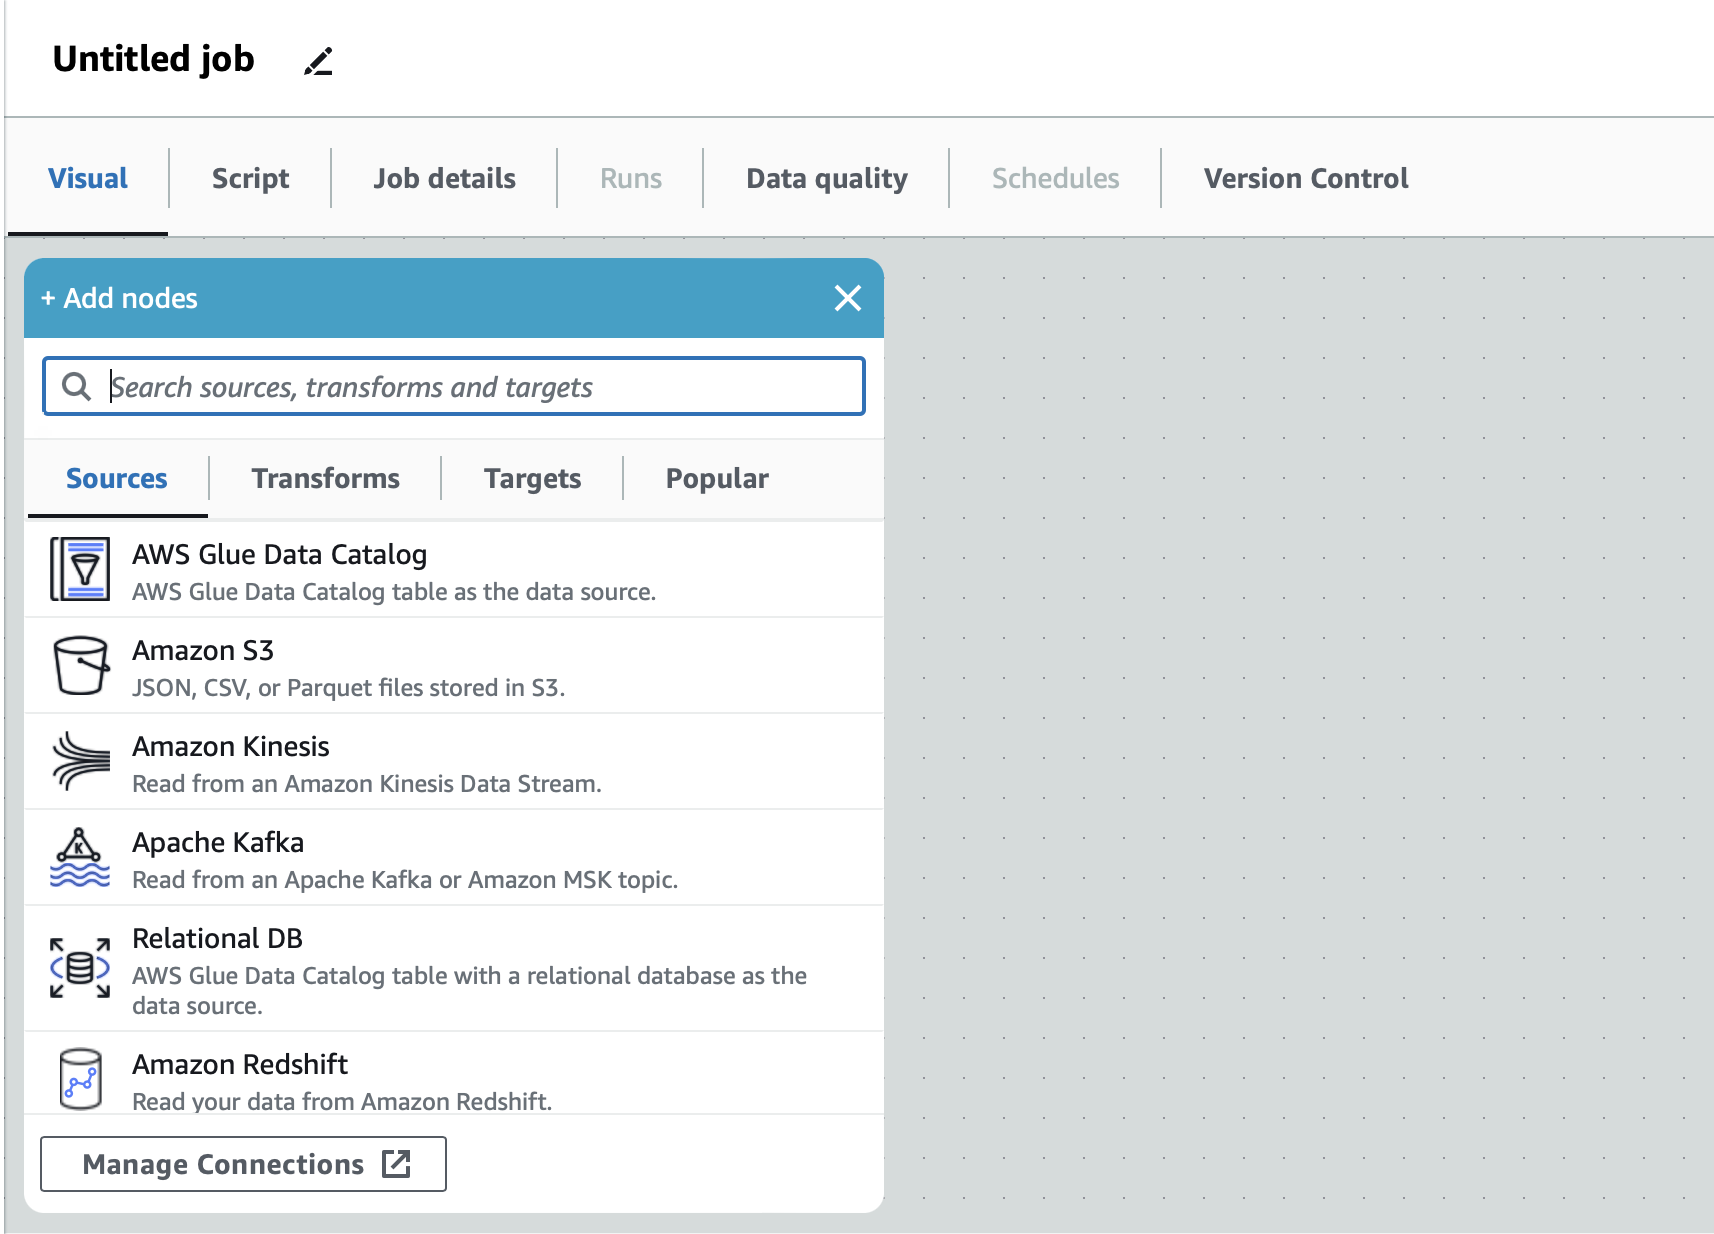The width and height of the screenshot is (1714, 1234).
Task: Click the Untitled job title
Action: pos(154,59)
